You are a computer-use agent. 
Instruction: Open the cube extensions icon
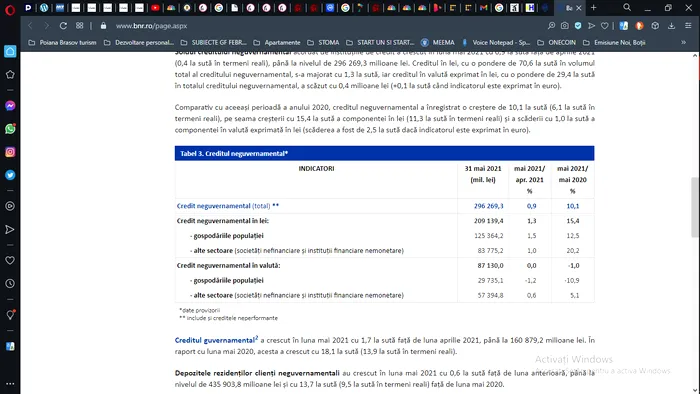[x=655, y=26]
